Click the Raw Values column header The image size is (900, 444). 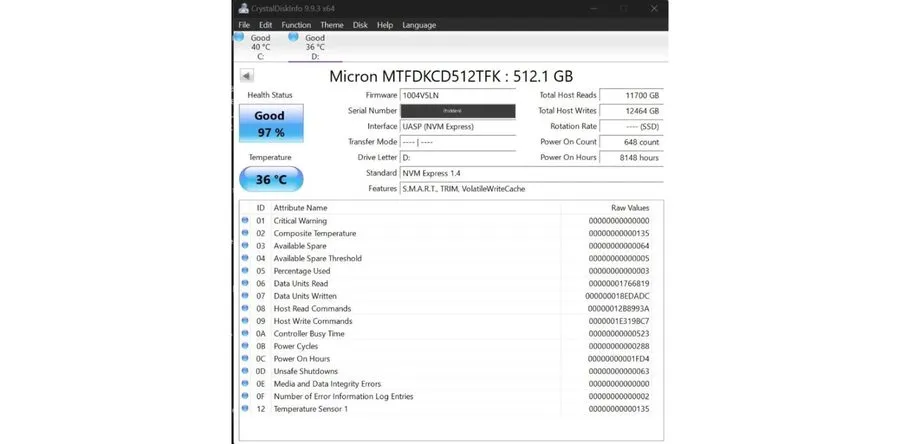pos(630,208)
